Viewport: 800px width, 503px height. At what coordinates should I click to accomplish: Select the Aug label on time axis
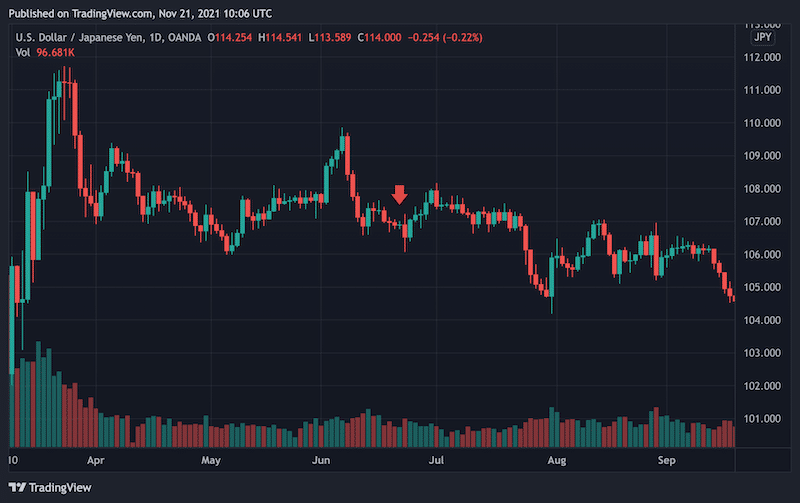[557, 462]
